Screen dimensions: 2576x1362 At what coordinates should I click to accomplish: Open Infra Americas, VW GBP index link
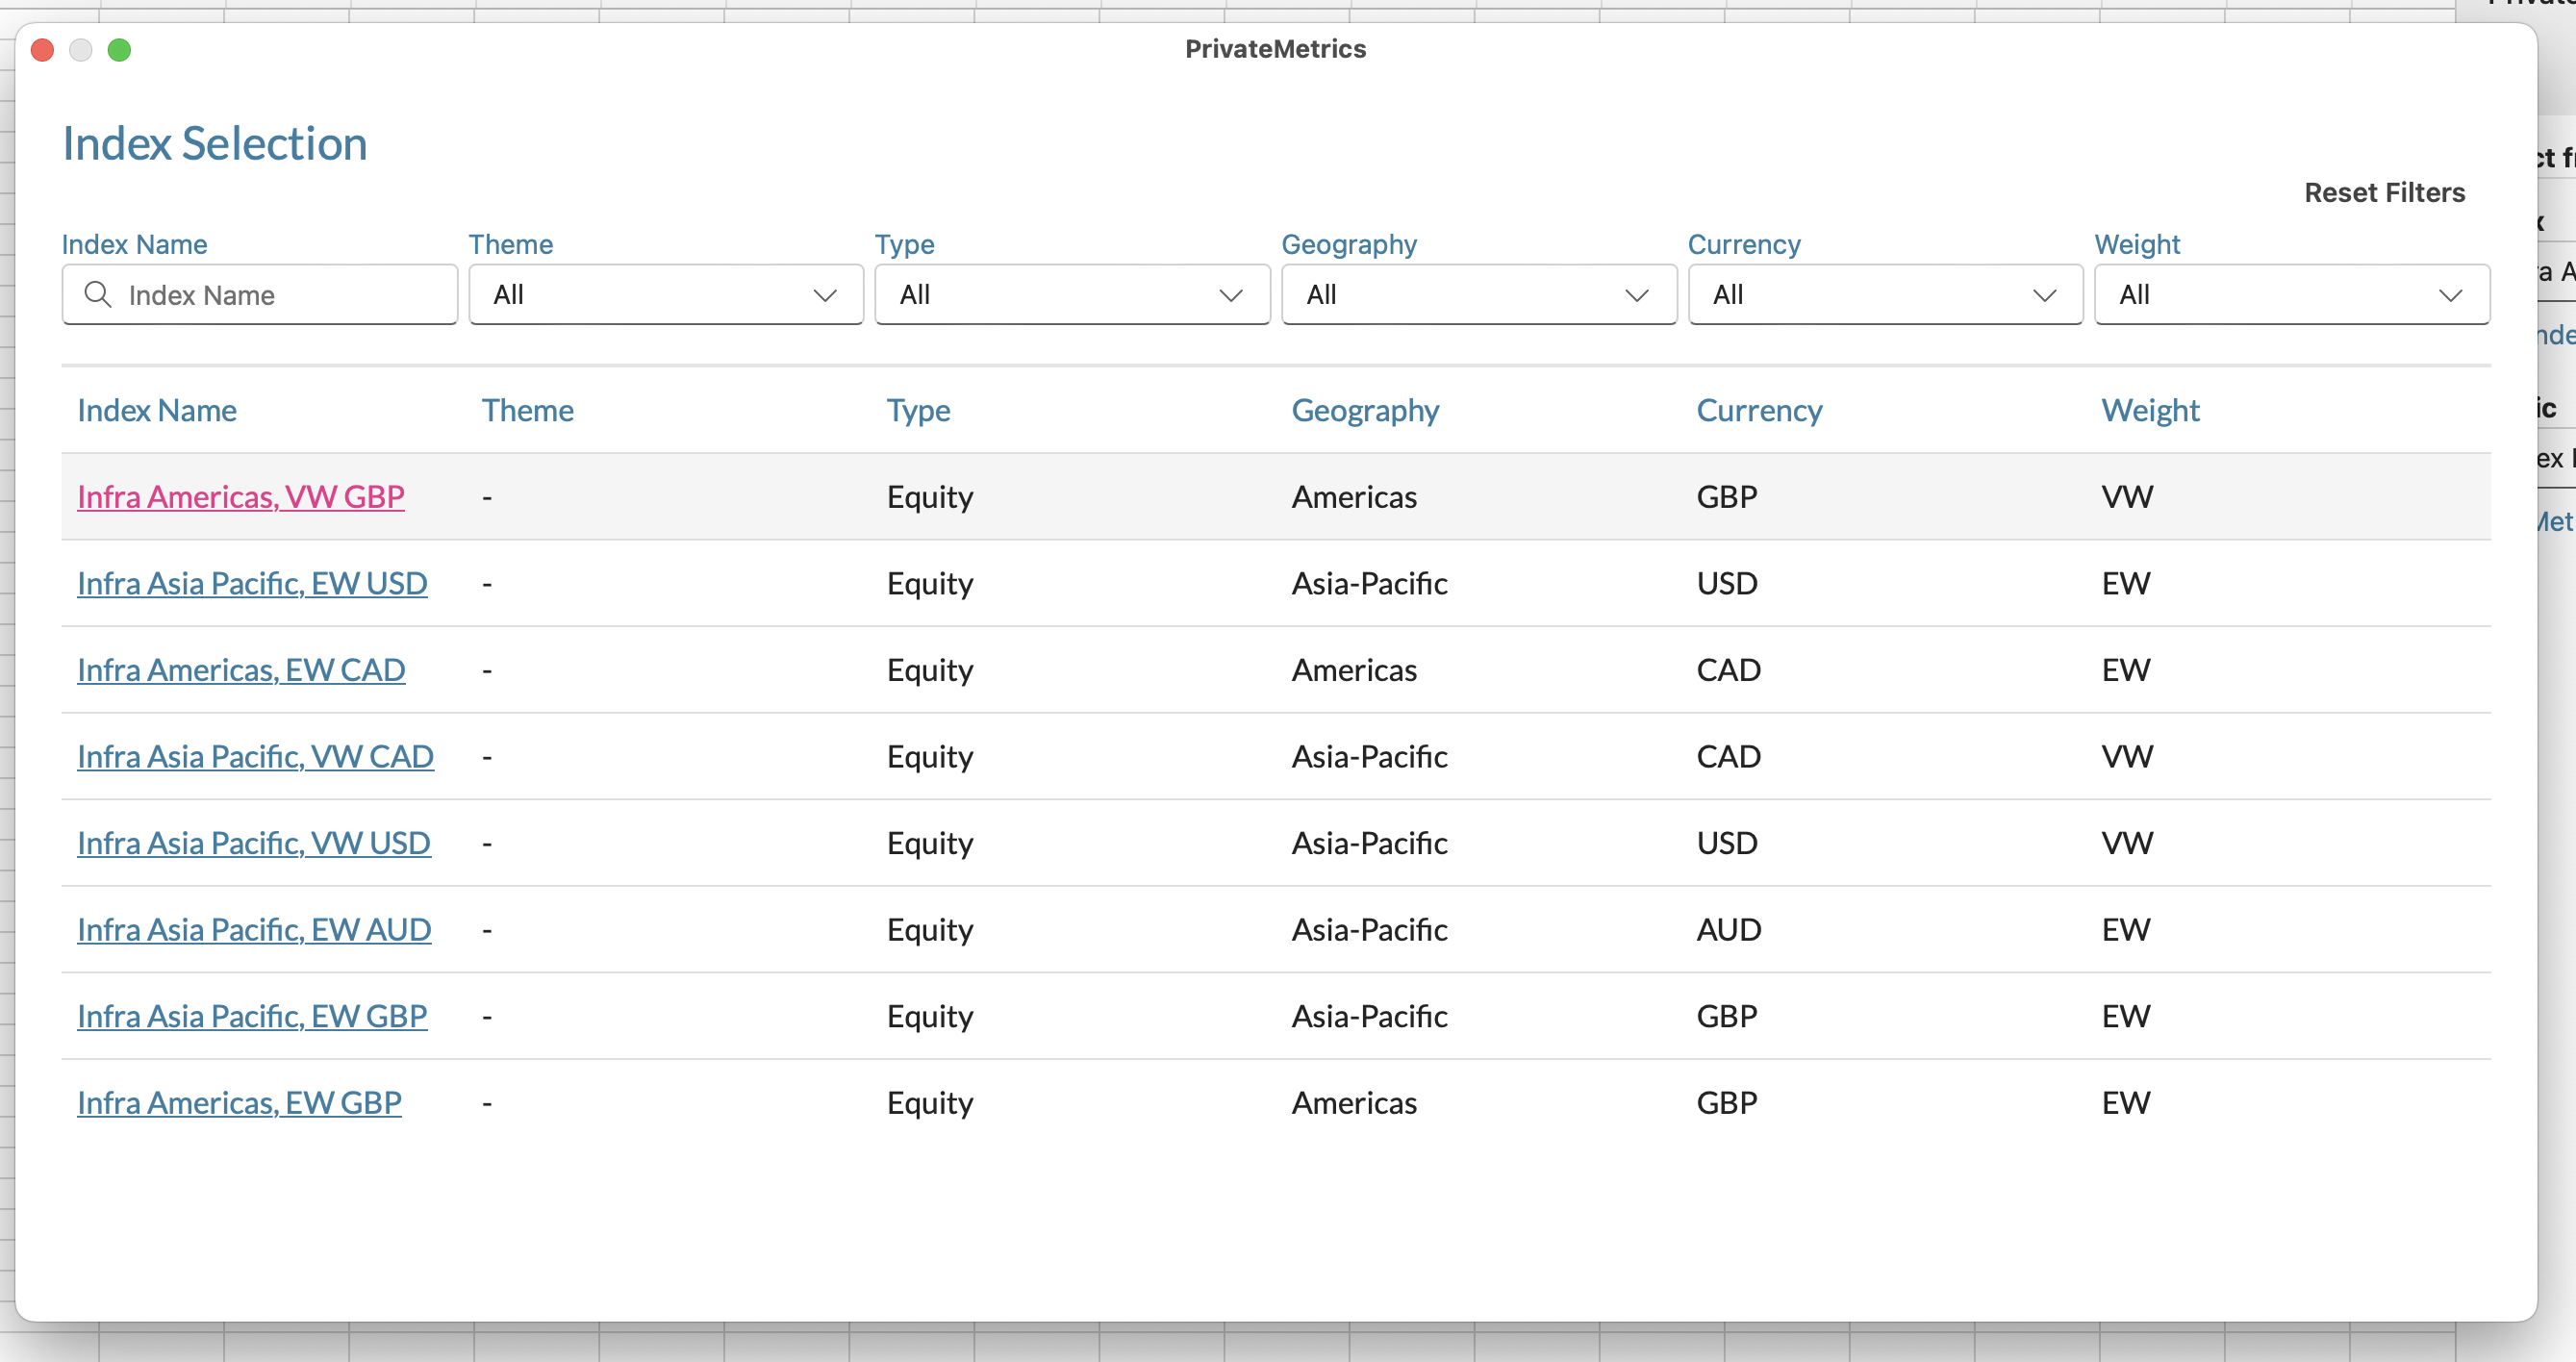point(240,497)
